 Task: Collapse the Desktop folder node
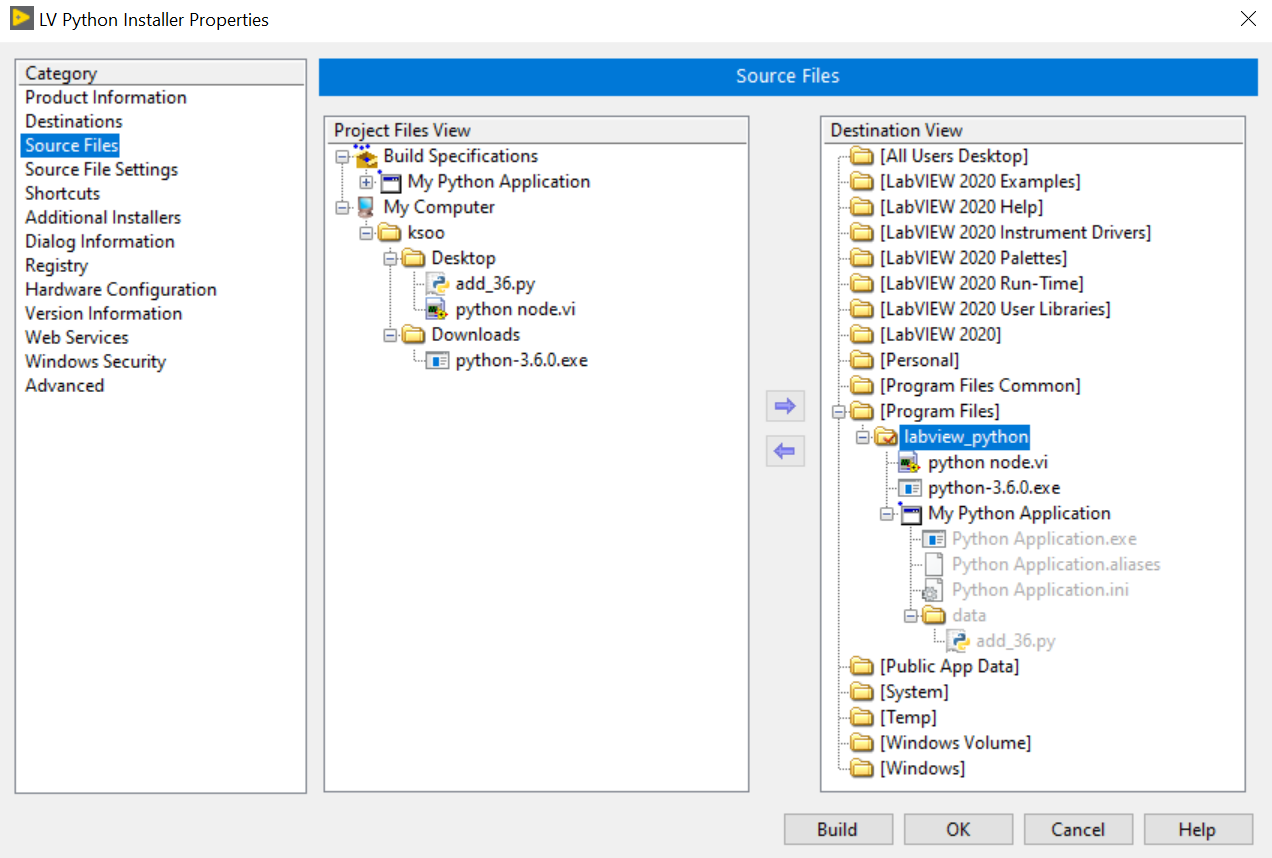point(391,259)
